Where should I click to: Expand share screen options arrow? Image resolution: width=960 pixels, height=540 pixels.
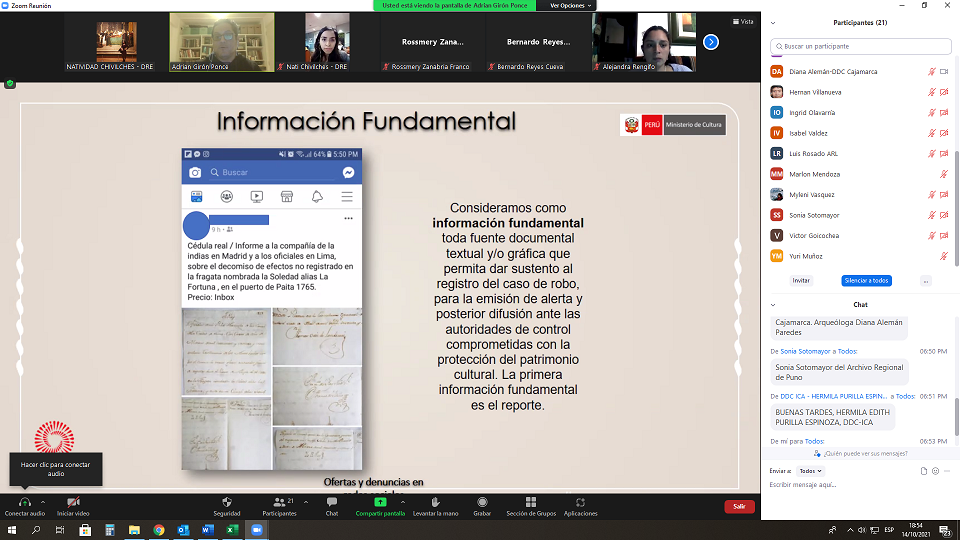(403, 502)
